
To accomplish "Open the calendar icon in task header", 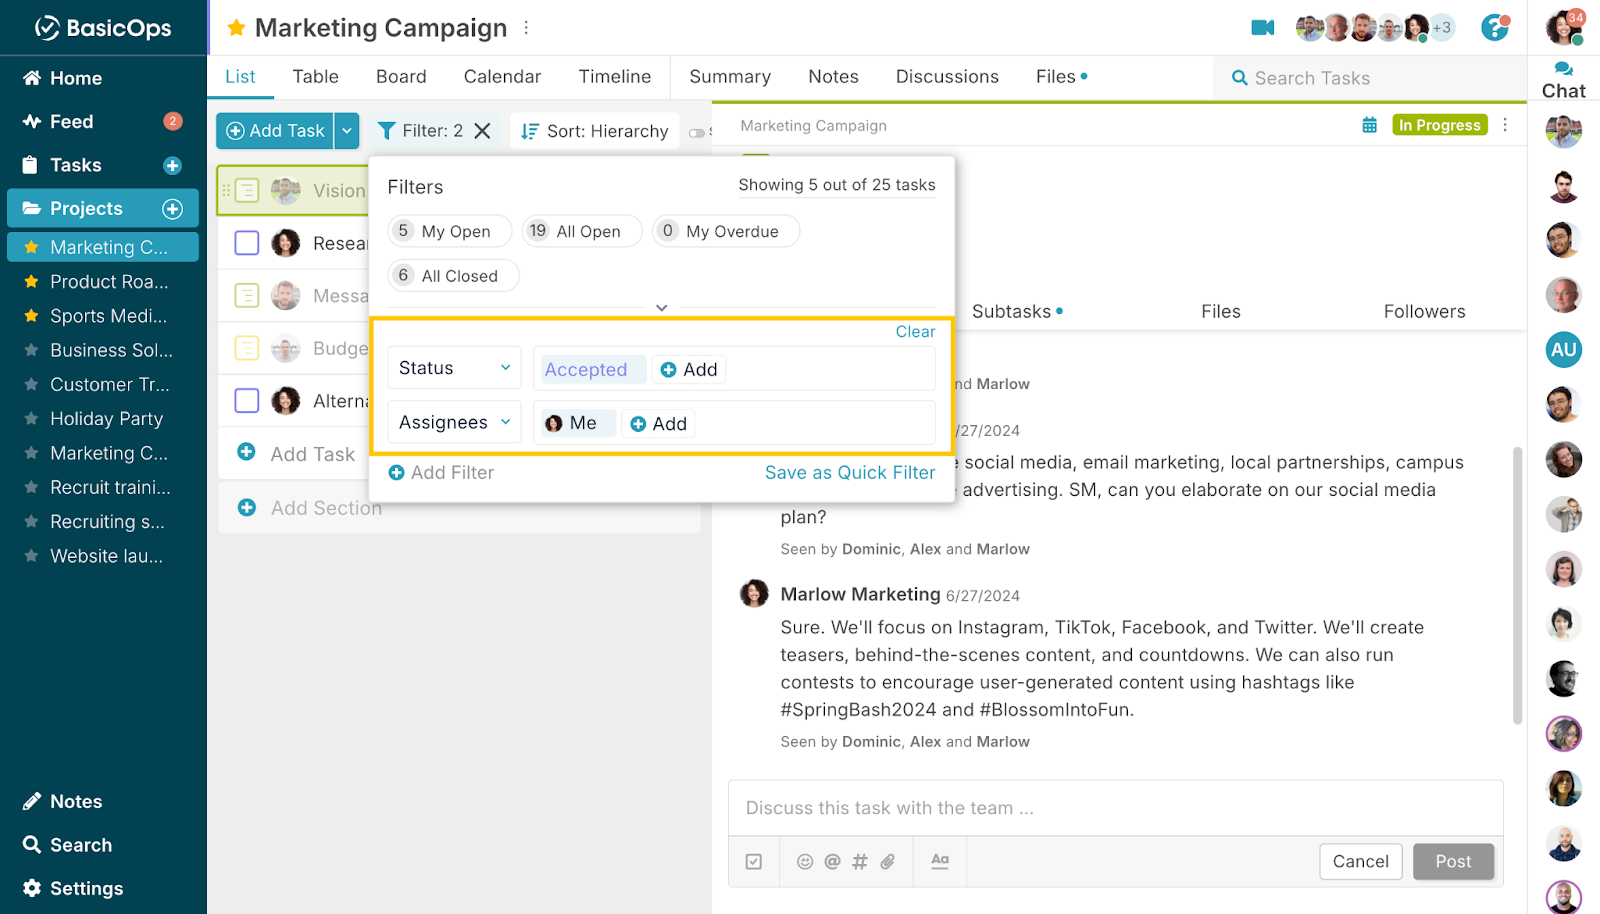I will coord(1369,125).
